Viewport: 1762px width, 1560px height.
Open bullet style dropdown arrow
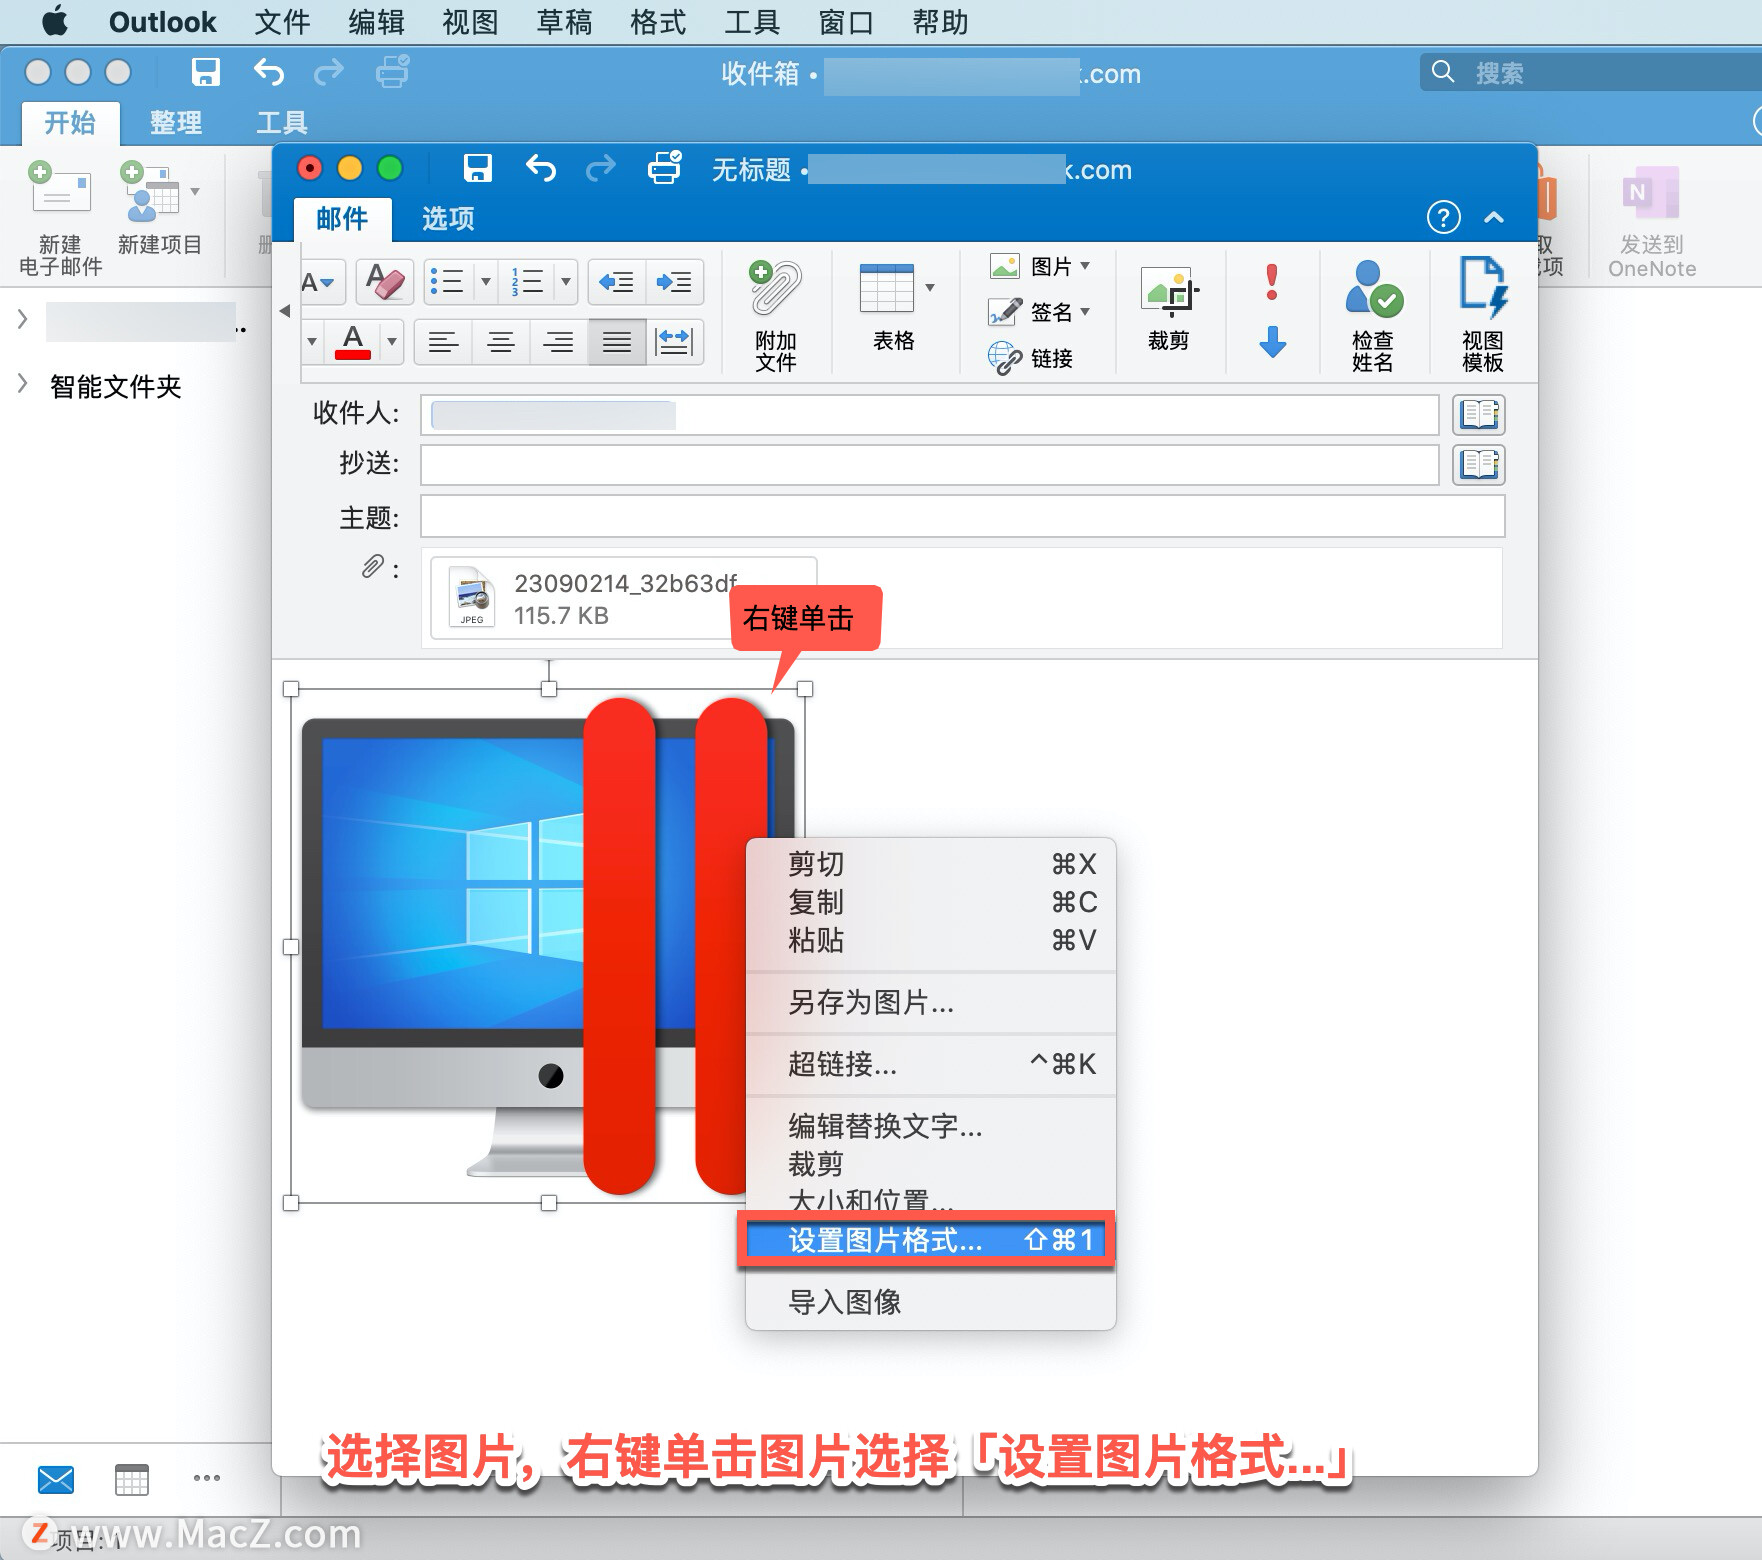pos(486,282)
